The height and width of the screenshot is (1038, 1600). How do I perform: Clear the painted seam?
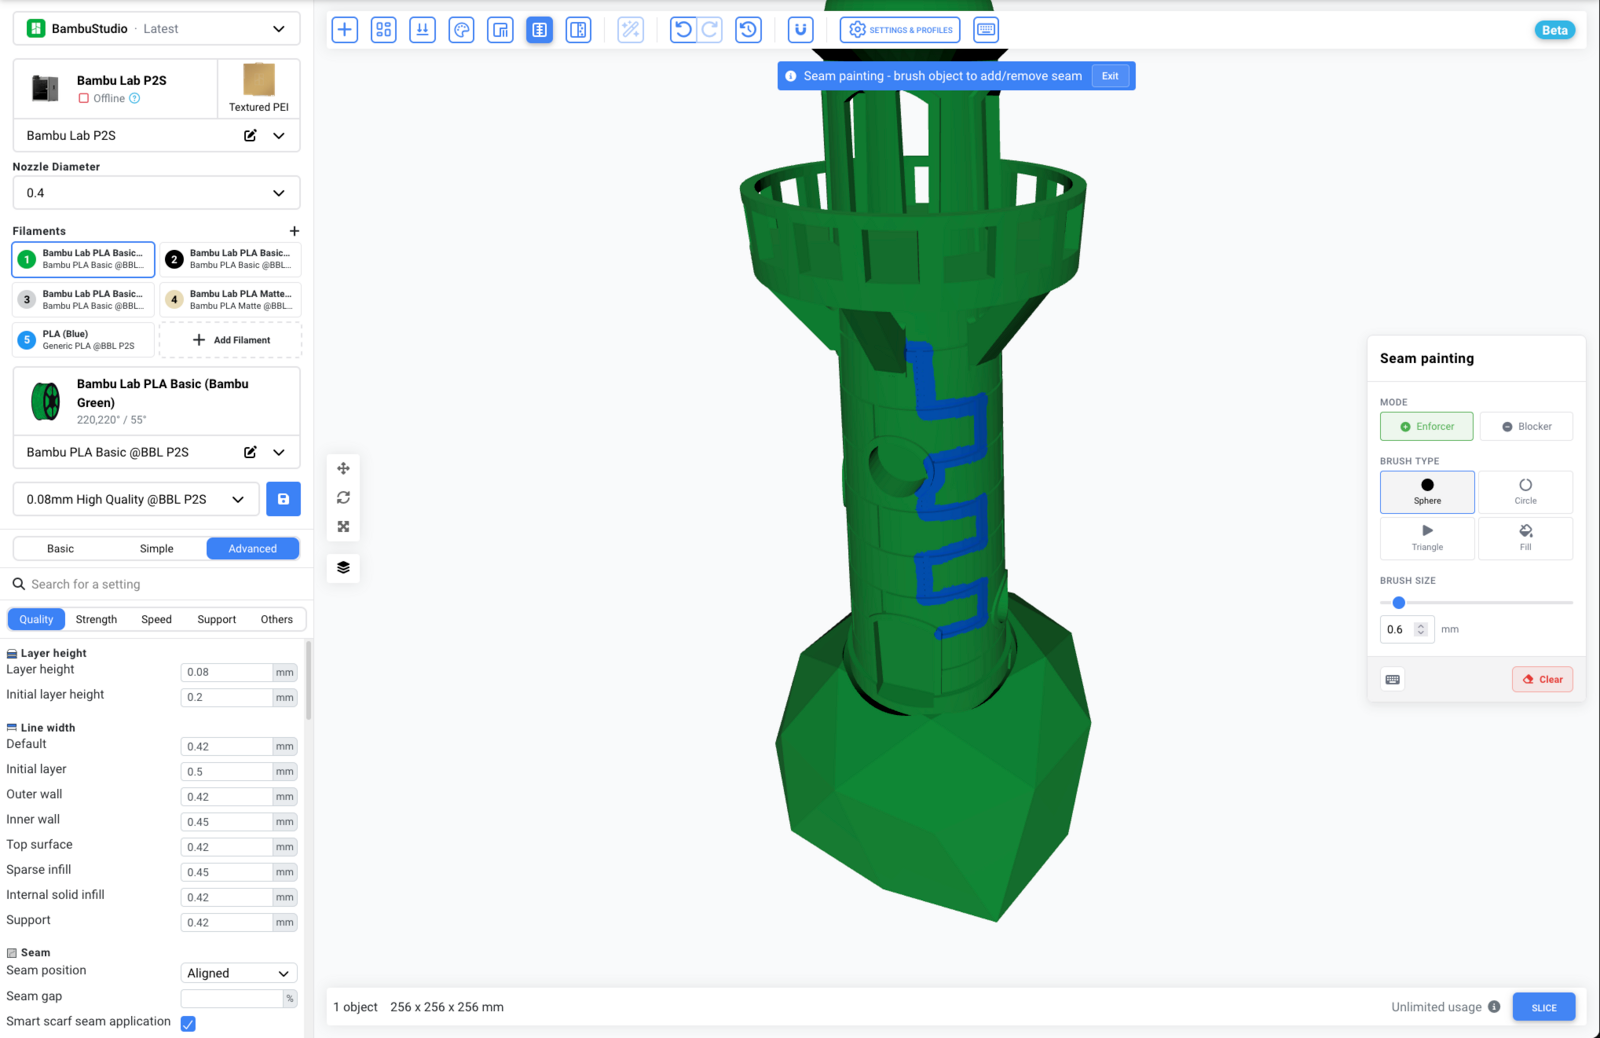point(1542,680)
